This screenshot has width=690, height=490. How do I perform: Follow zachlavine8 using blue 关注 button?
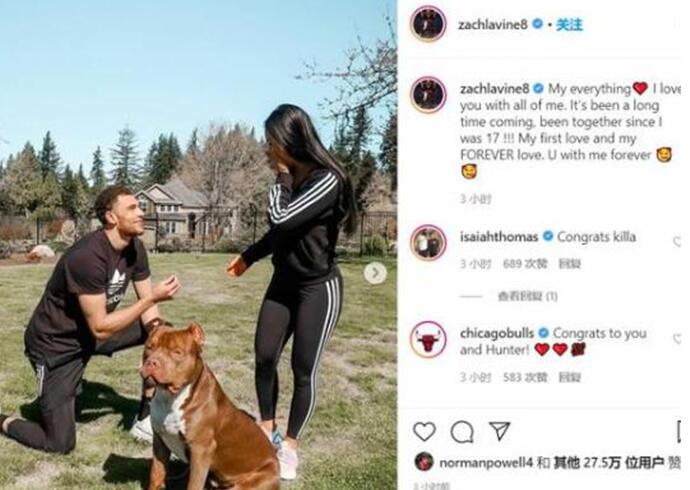569,25
